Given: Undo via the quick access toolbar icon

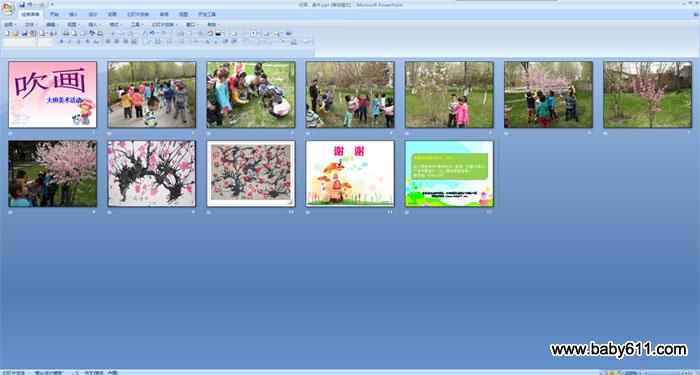Looking at the screenshot, I should [30, 4].
